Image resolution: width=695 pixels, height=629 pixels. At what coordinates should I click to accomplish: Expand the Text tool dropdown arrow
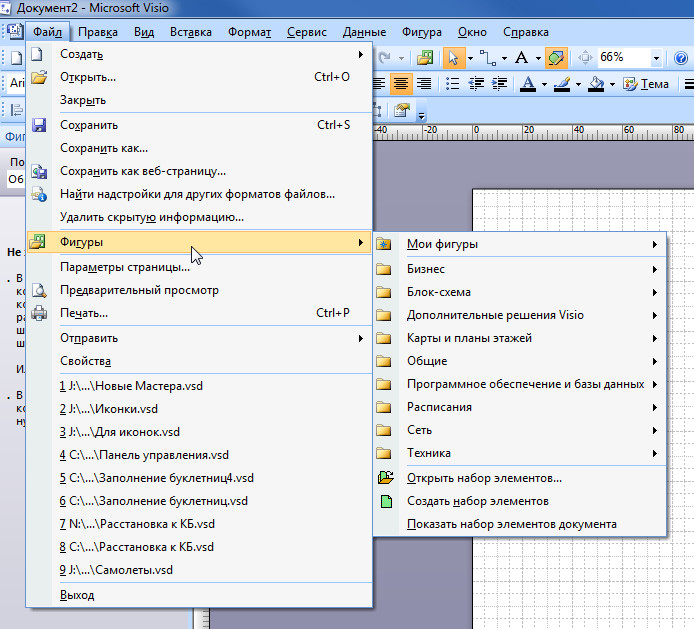tap(538, 58)
